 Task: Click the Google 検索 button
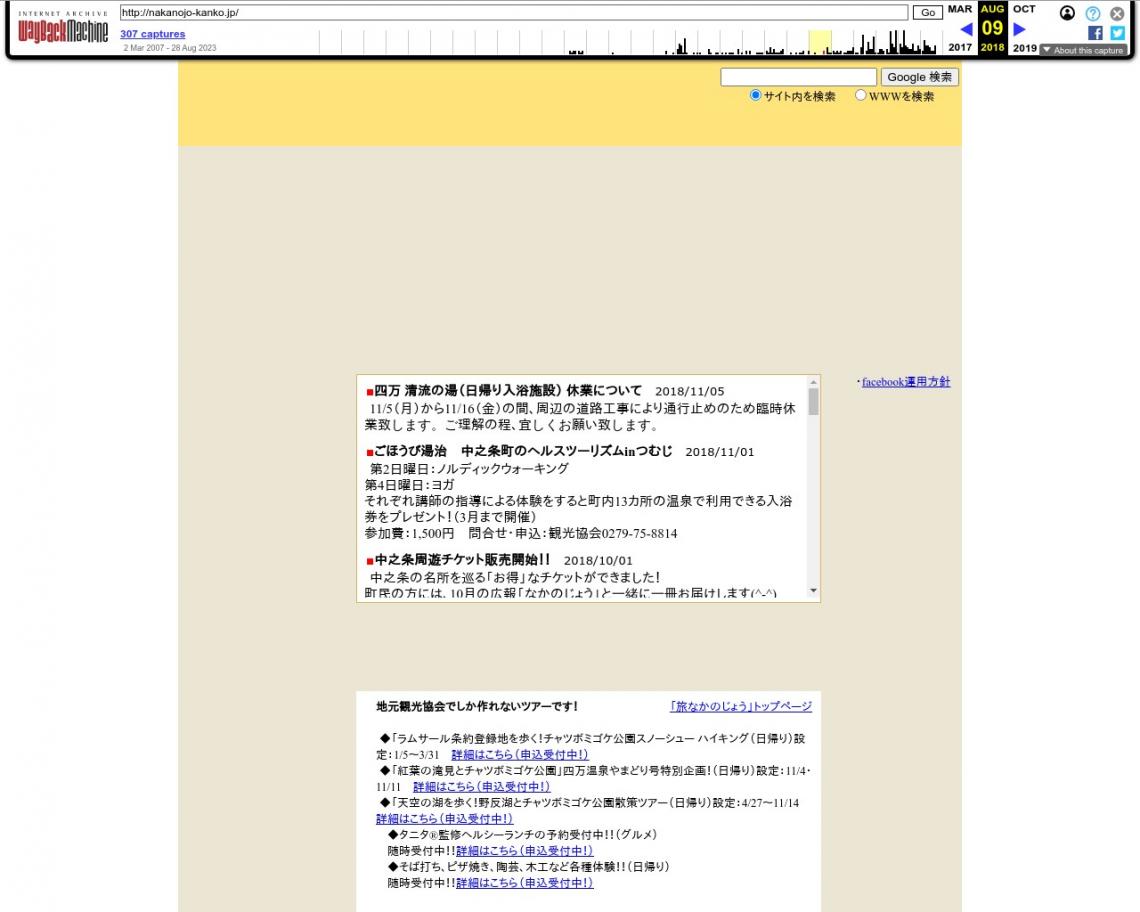(x=919, y=77)
